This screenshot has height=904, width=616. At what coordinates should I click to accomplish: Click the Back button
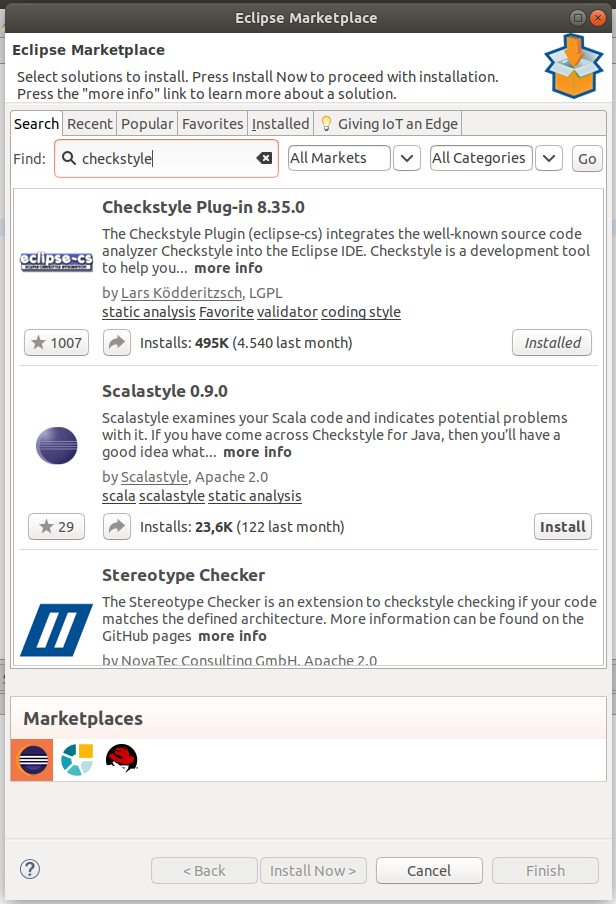[204, 871]
